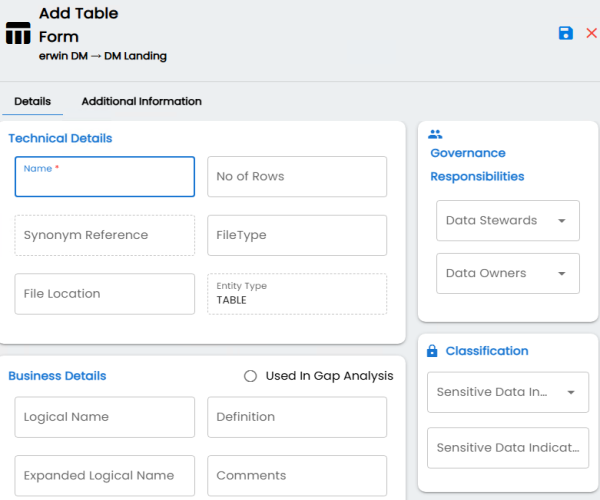This screenshot has height=500, width=600.
Task: Click the Logical Name field
Action: (x=105, y=417)
